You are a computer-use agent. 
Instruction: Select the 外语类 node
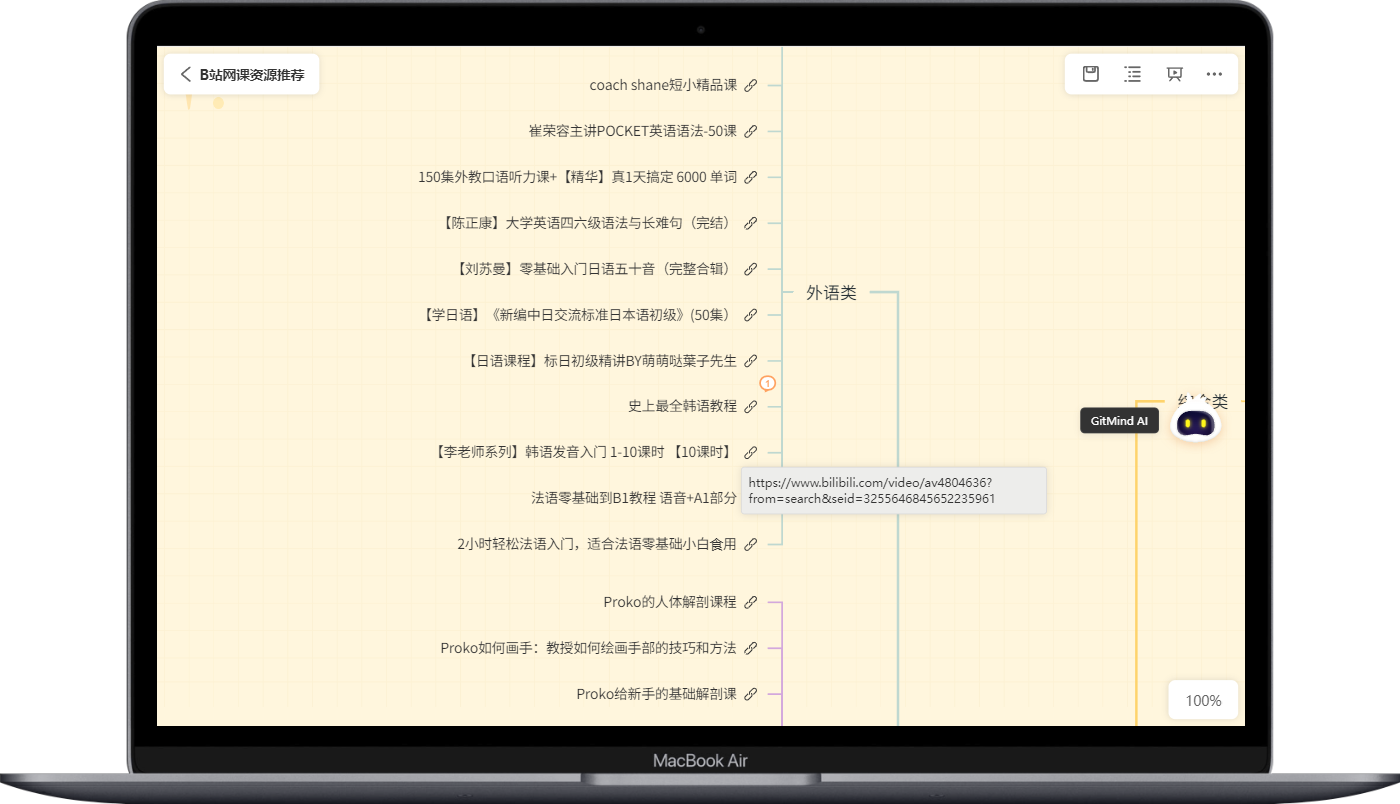point(831,293)
